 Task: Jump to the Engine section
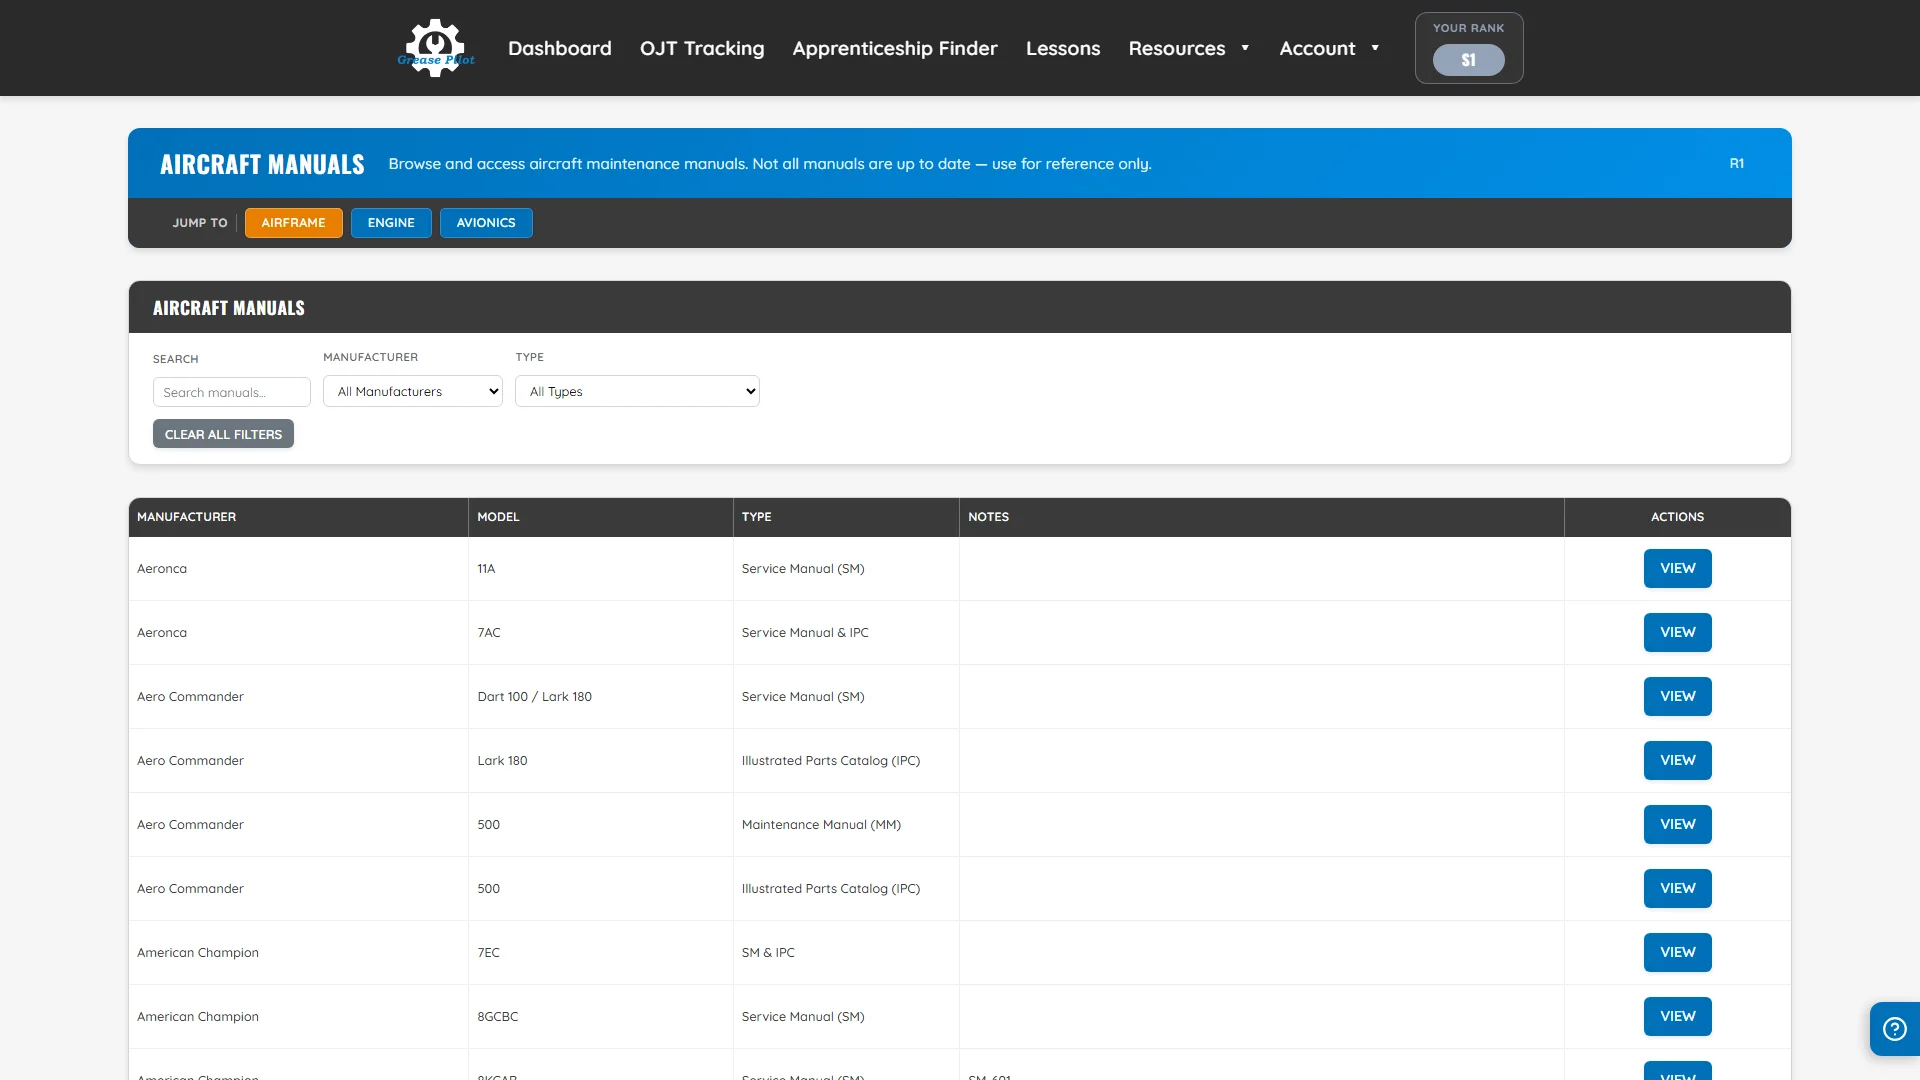coord(391,223)
